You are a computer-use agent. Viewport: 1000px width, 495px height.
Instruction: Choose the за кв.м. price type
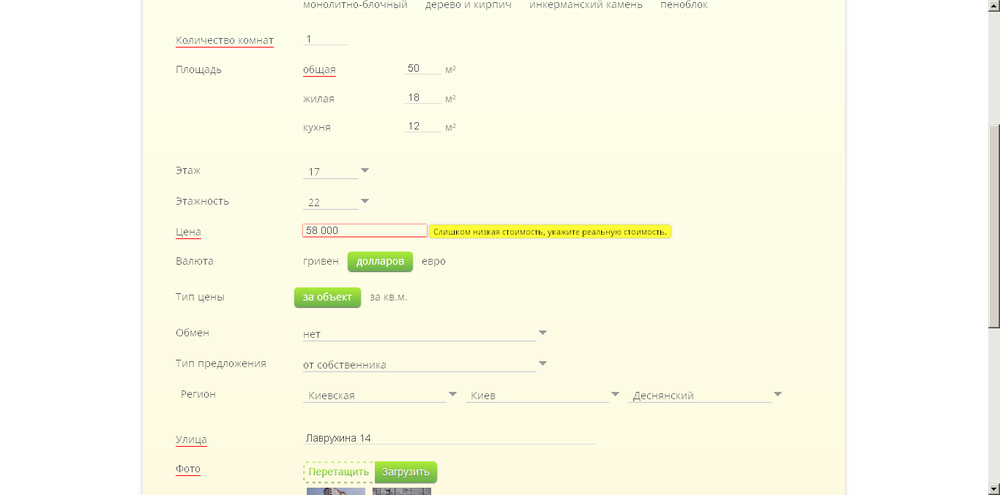coord(388,297)
